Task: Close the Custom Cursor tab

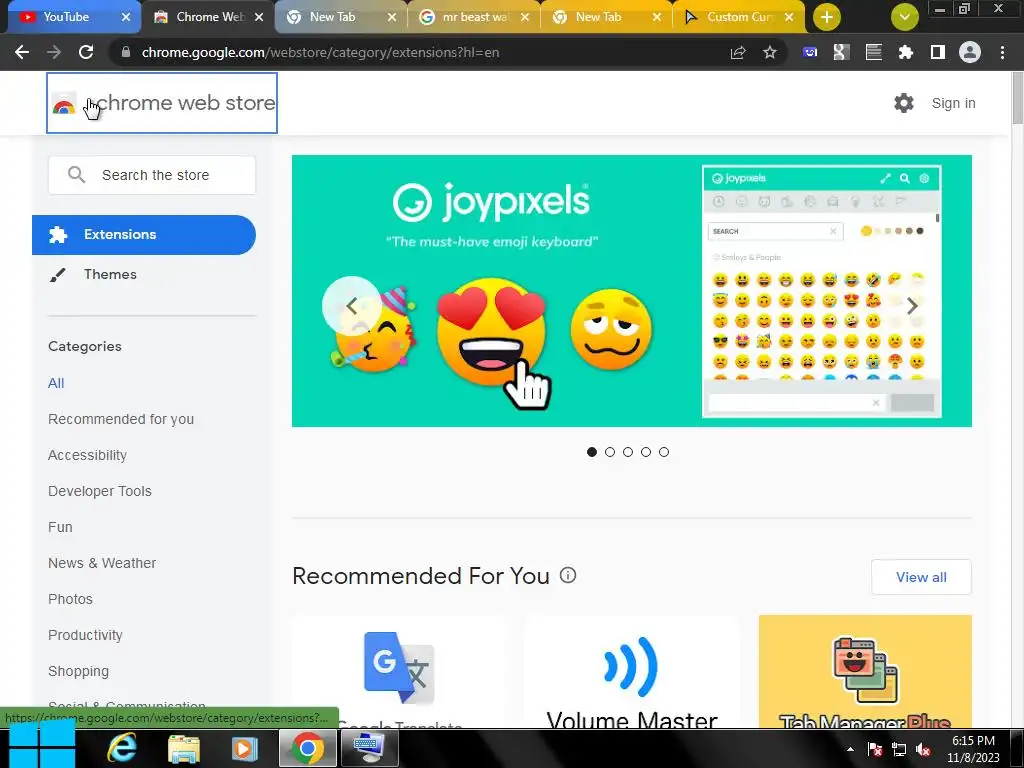Action: 789,17
